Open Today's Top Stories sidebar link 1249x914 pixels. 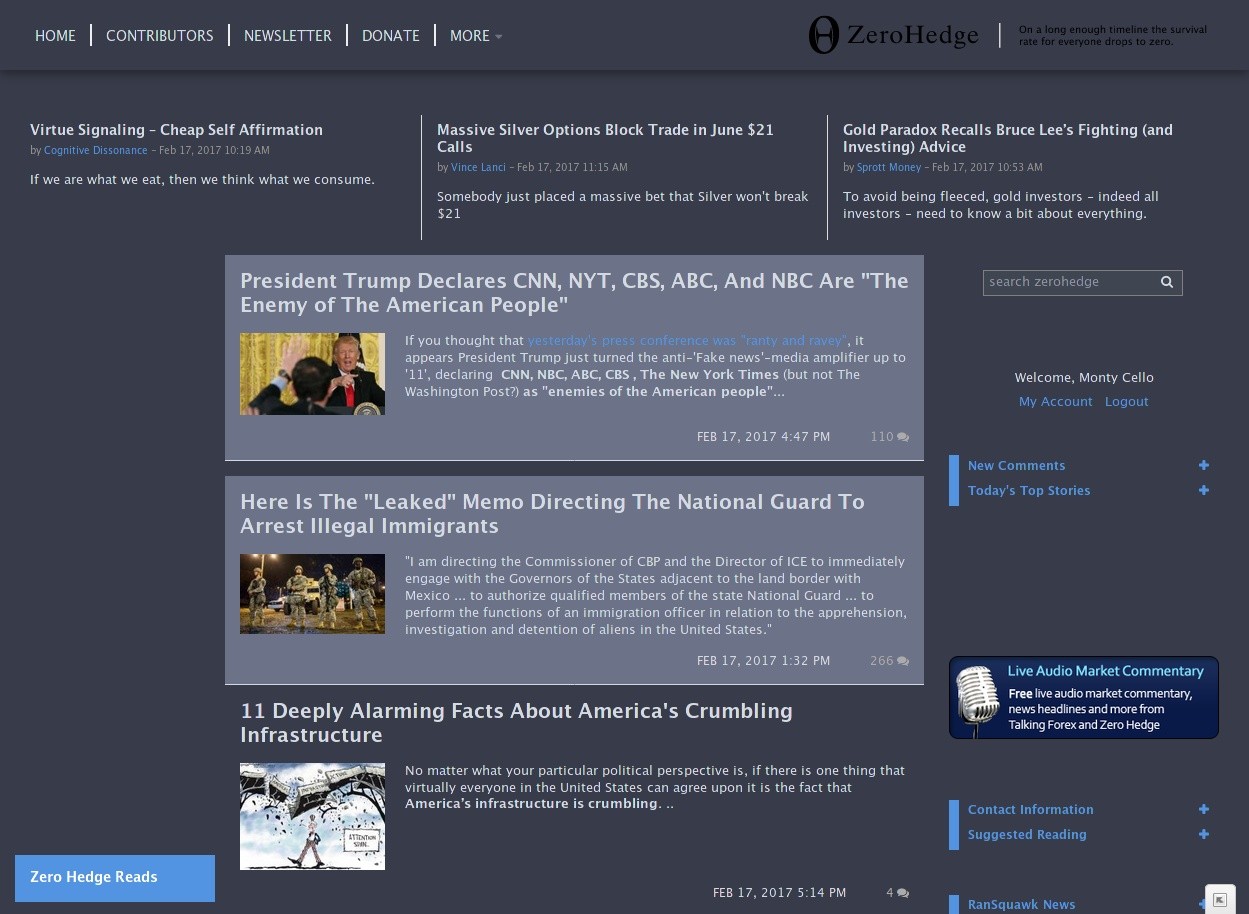point(1029,490)
